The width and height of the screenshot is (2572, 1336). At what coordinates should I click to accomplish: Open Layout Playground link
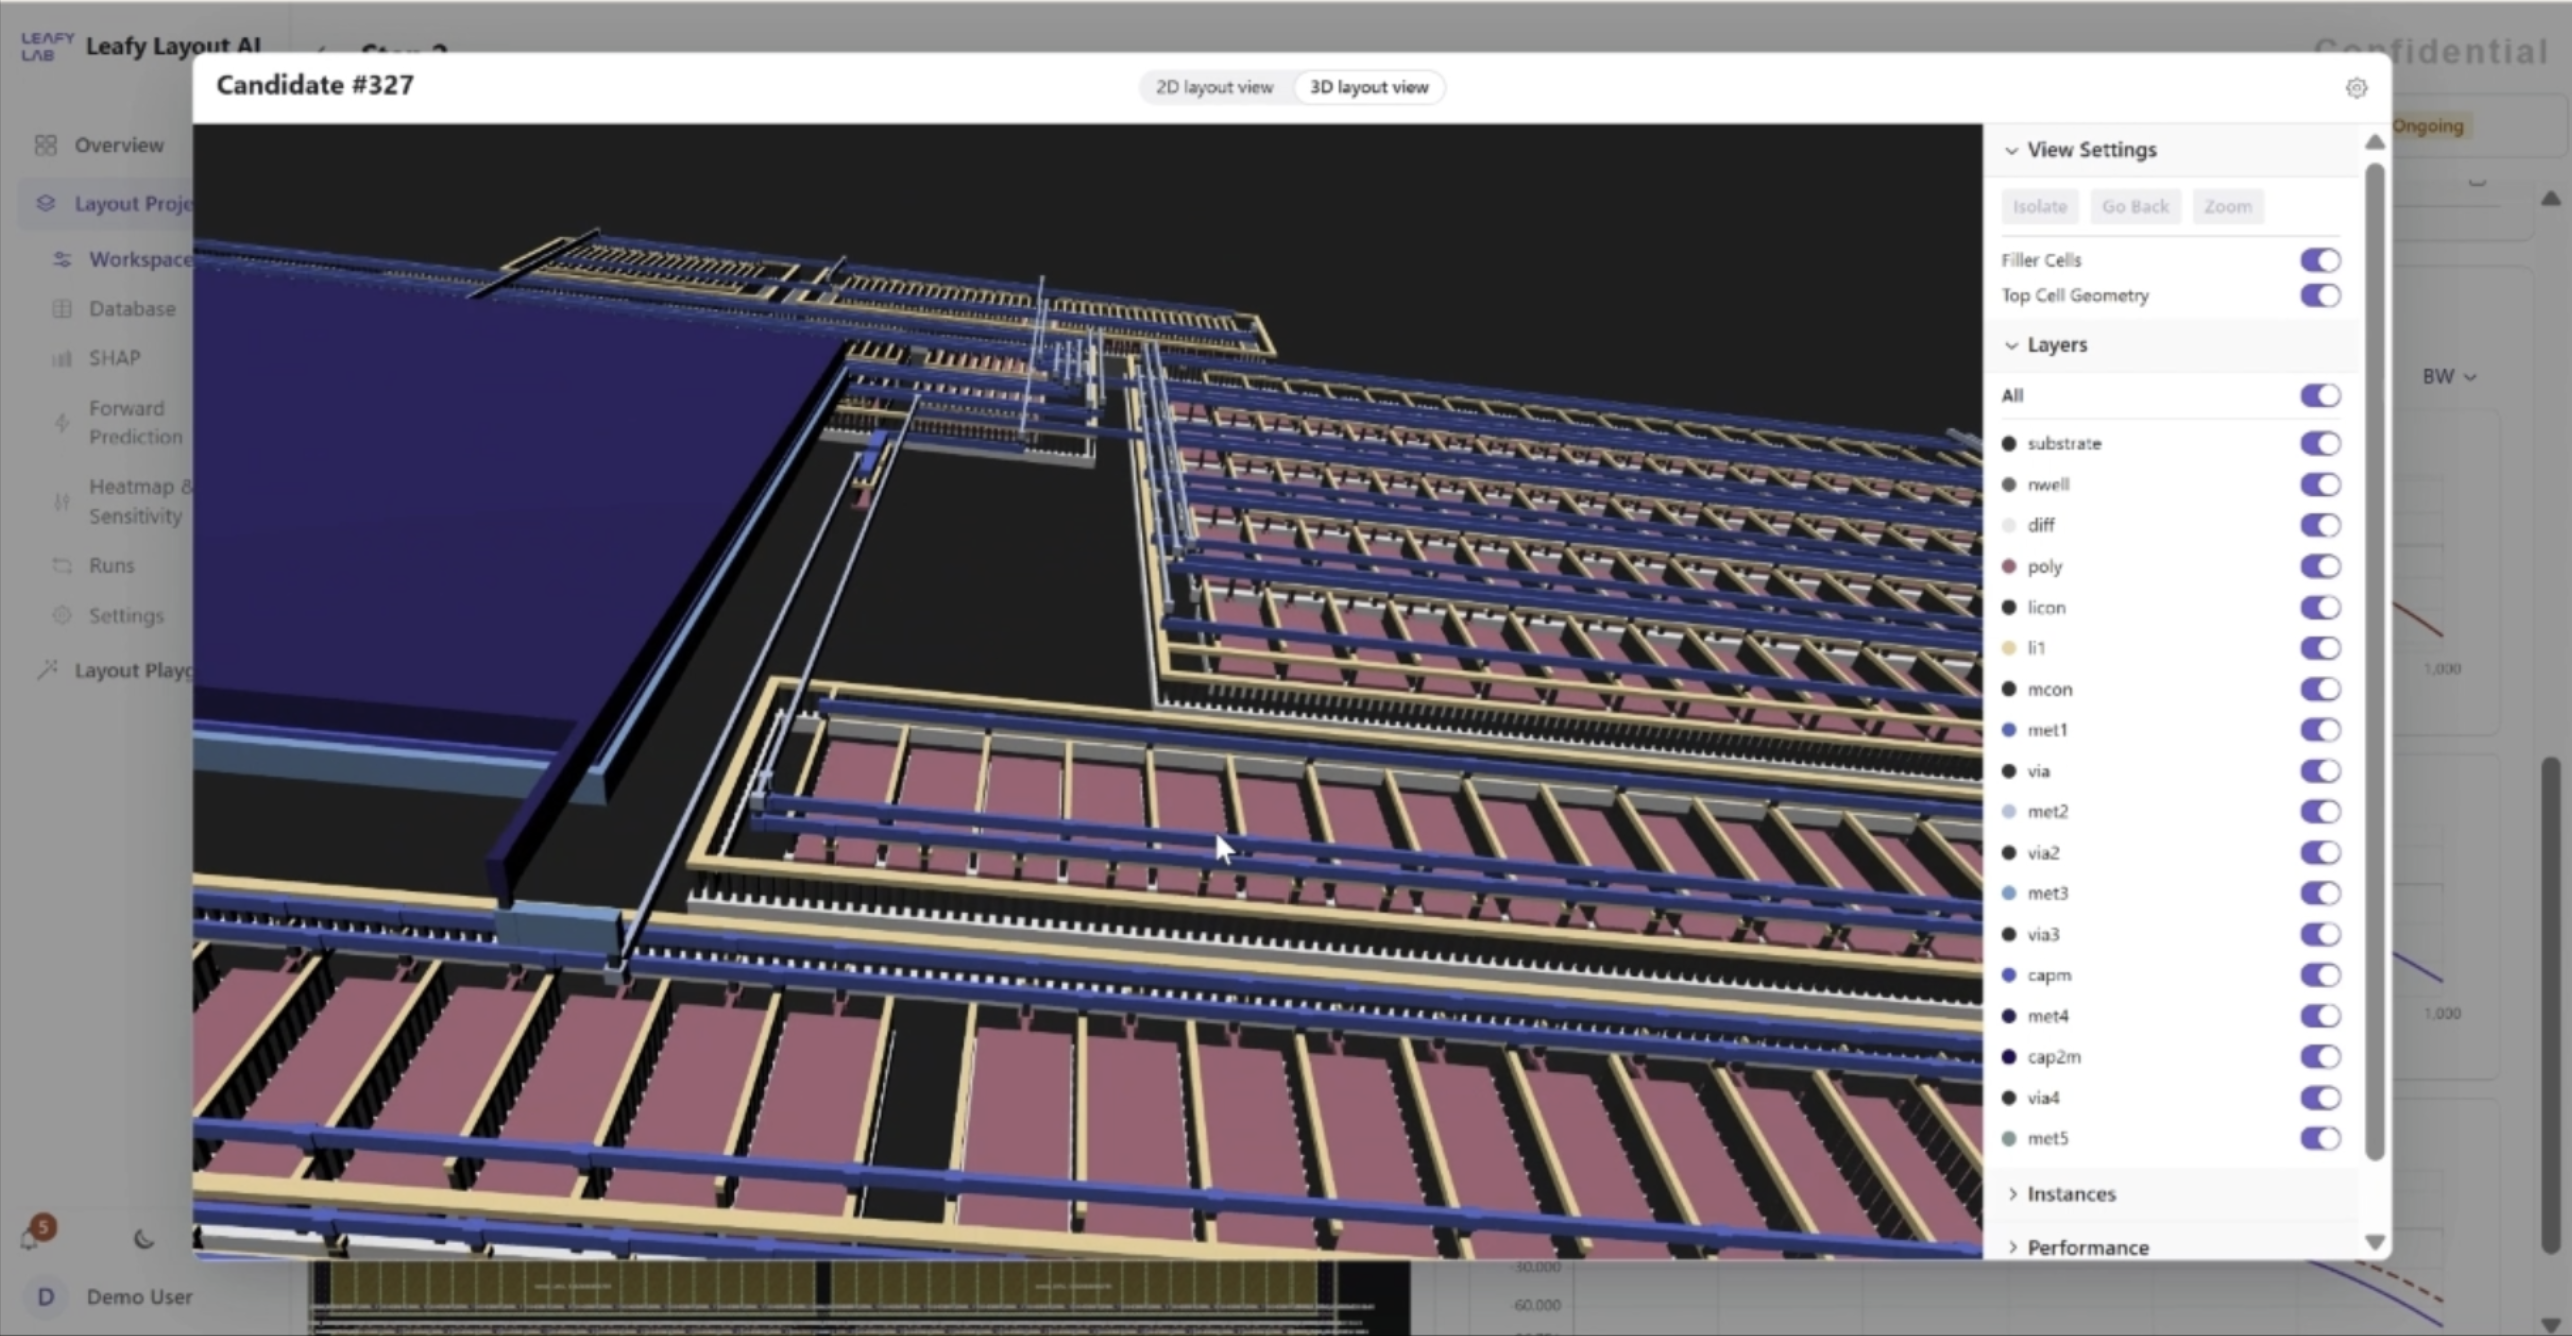coord(133,670)
